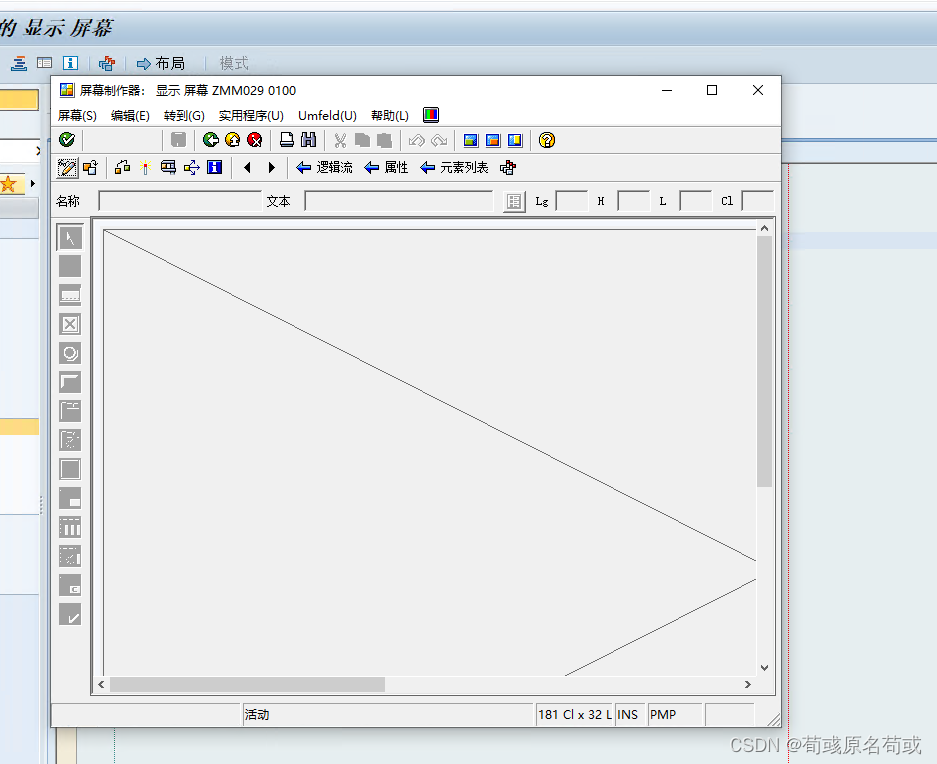This screenshot has width=937, height=764.
Task: Click the "181 Cl x 32 L" status entry
Action: (574, 715)
